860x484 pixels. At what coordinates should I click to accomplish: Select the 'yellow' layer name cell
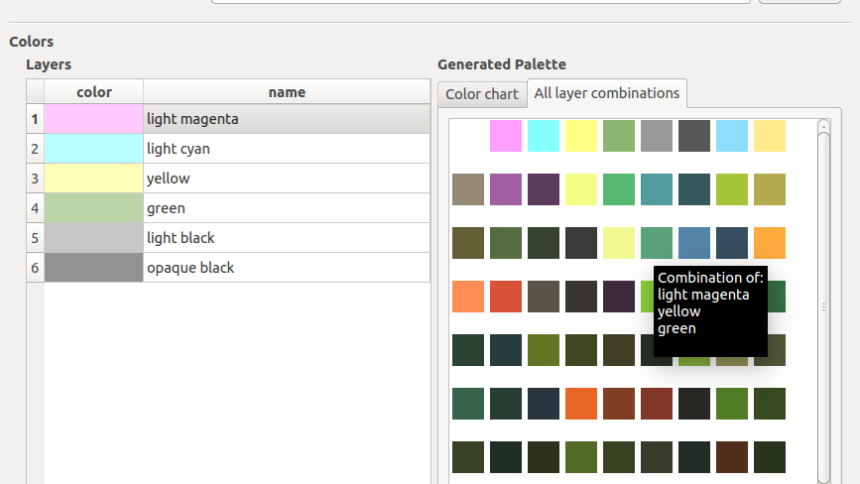[x=287, y=178]
